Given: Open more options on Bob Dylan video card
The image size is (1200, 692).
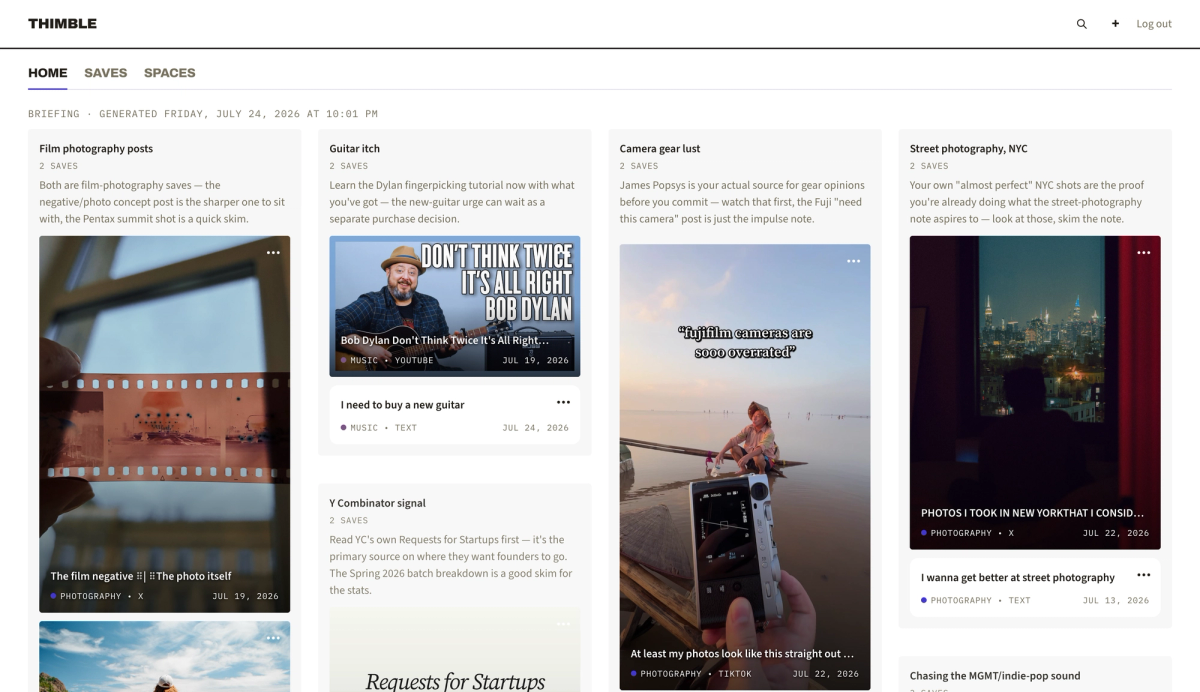Looking at the screenshot, I should coord(563,253).
